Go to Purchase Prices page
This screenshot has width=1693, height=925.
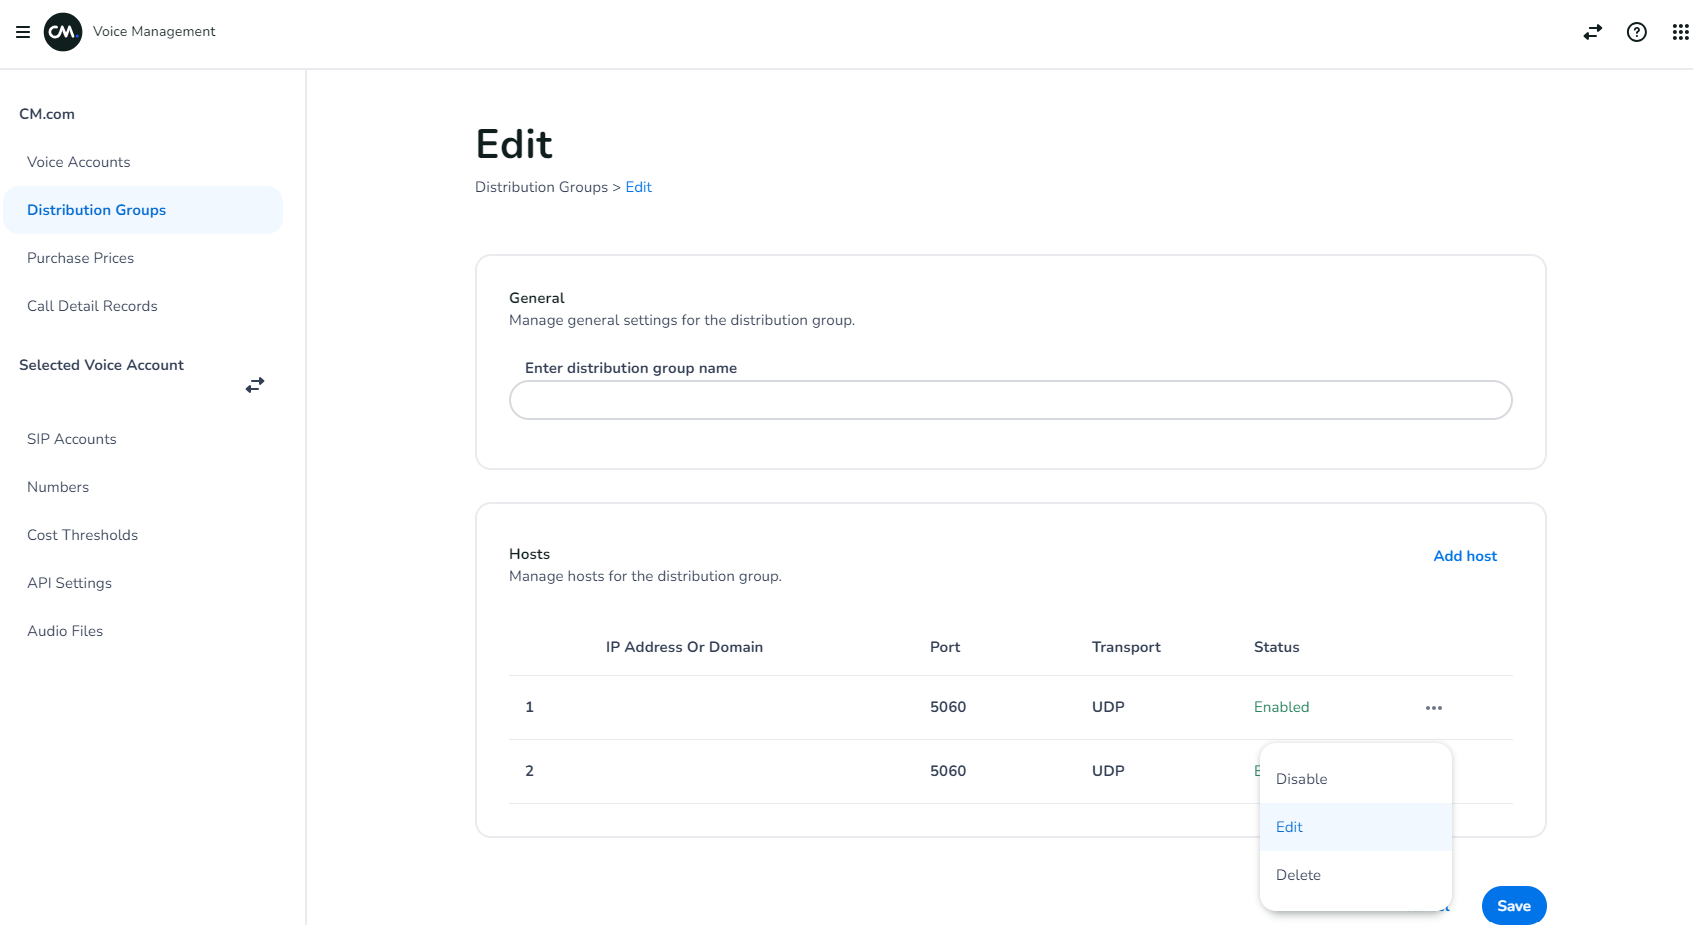pyautogui.click(x=81, y=258)
